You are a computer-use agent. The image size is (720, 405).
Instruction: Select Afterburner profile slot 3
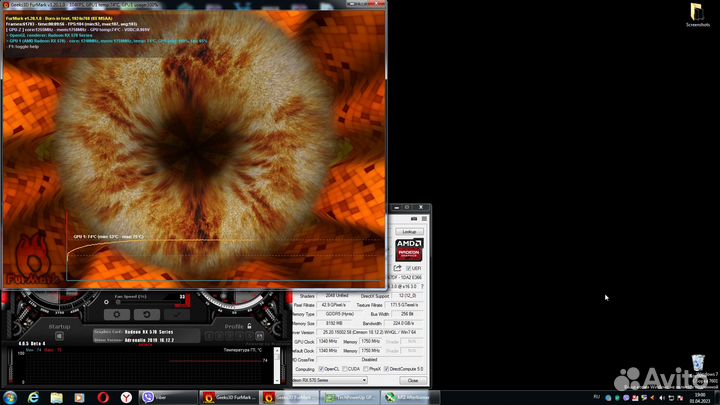[229, 336]
